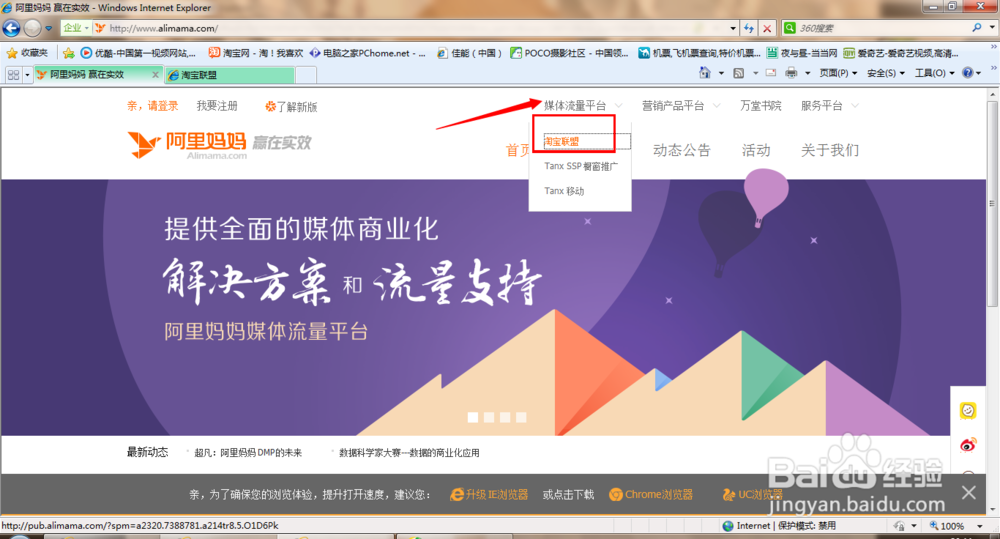Open the 安全(S) menu

[886, 73]
